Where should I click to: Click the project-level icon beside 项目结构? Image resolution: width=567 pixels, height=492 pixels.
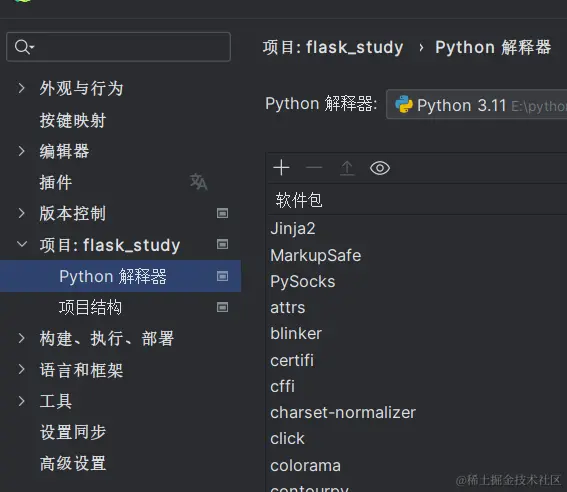click(222, 307)
